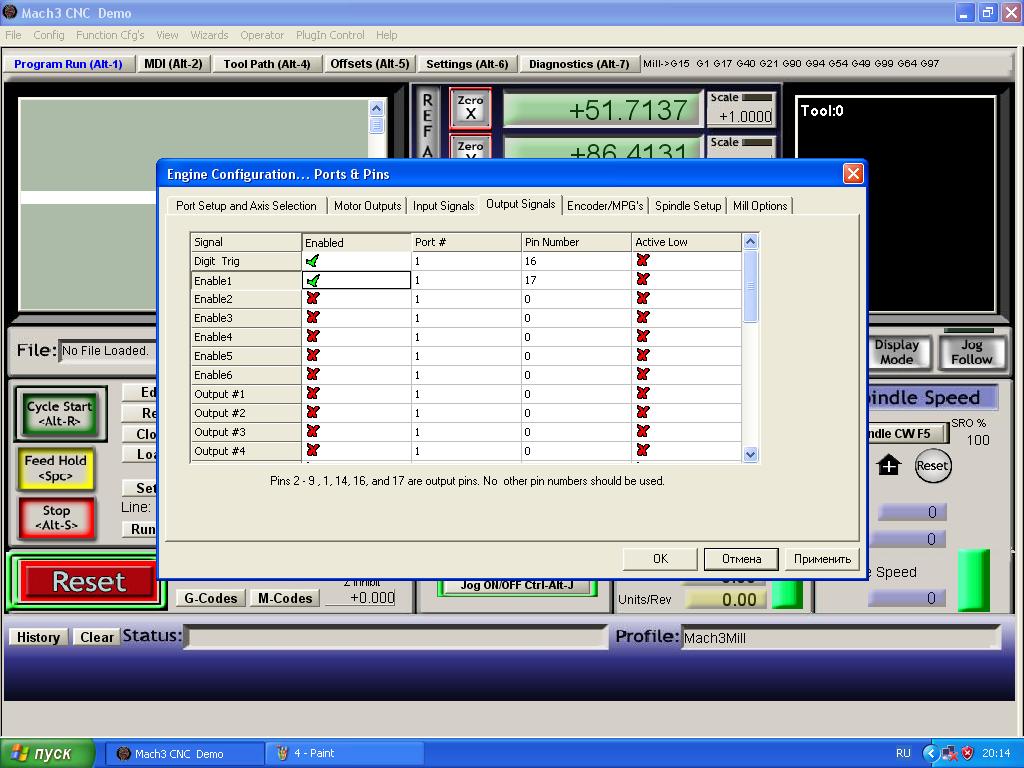Viewport: 1024px width, 768px height.
Task: Toggle Active Low for Output #4
Action: (x=643, y=450)
